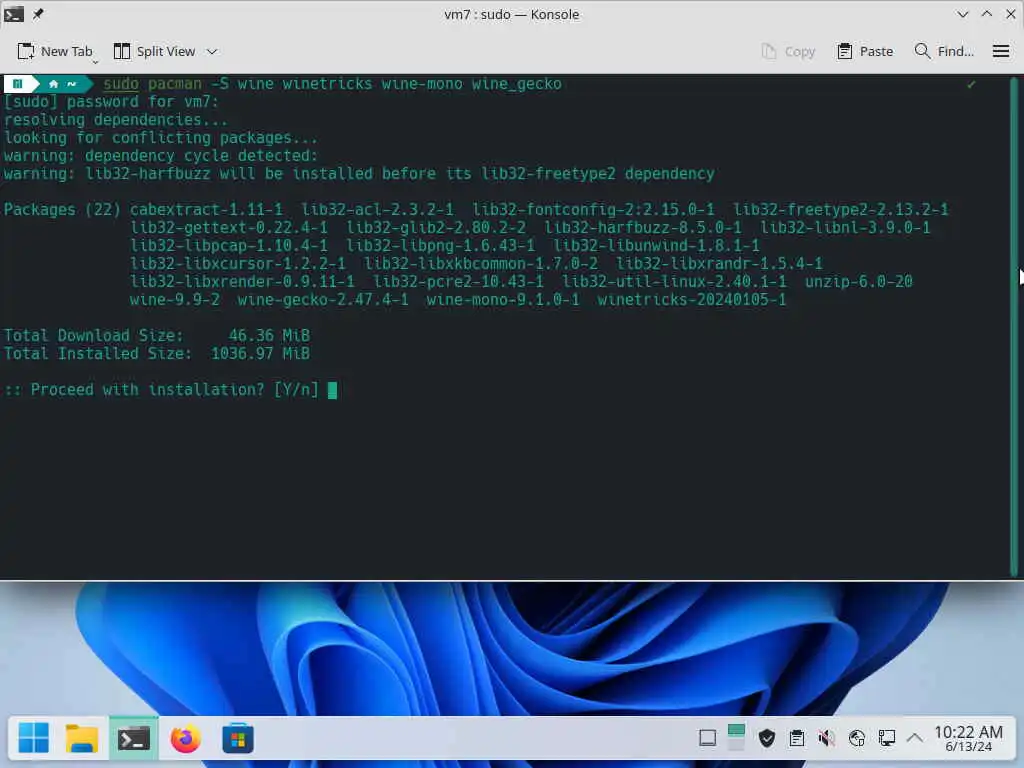Click the Copy toolbar button
This screenshot has height=768, width=1024.
point(788,52)
